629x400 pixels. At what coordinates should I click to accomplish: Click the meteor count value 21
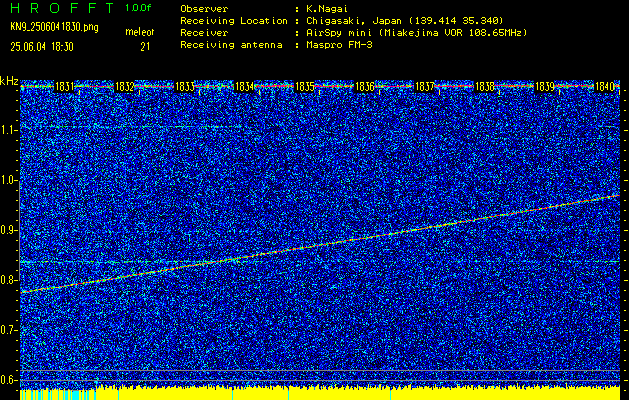145,47
